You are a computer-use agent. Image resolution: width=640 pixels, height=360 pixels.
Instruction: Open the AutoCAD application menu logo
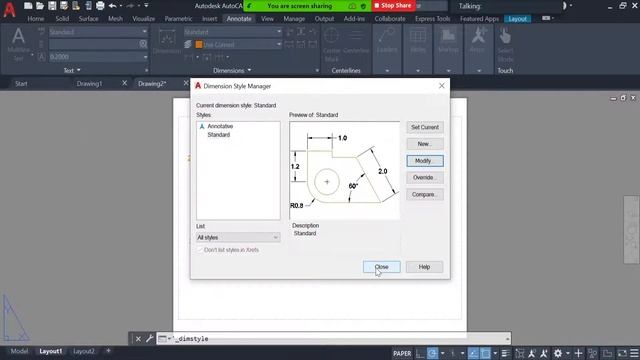[x=9, y=9]
